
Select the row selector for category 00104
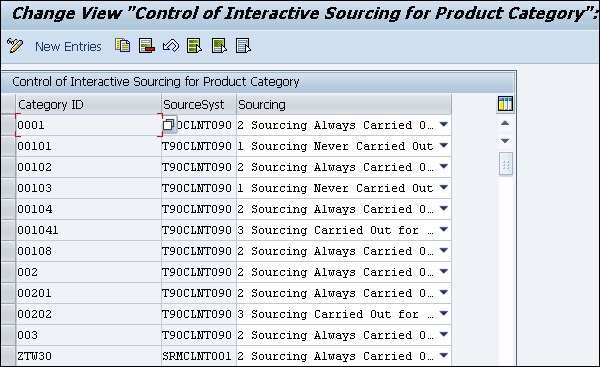click(8, 209)
